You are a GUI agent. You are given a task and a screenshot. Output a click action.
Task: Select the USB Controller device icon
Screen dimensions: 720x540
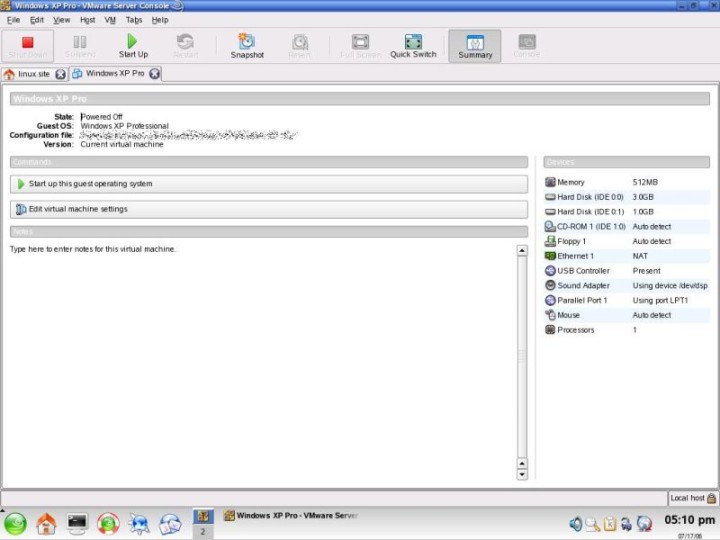(550, 271)
